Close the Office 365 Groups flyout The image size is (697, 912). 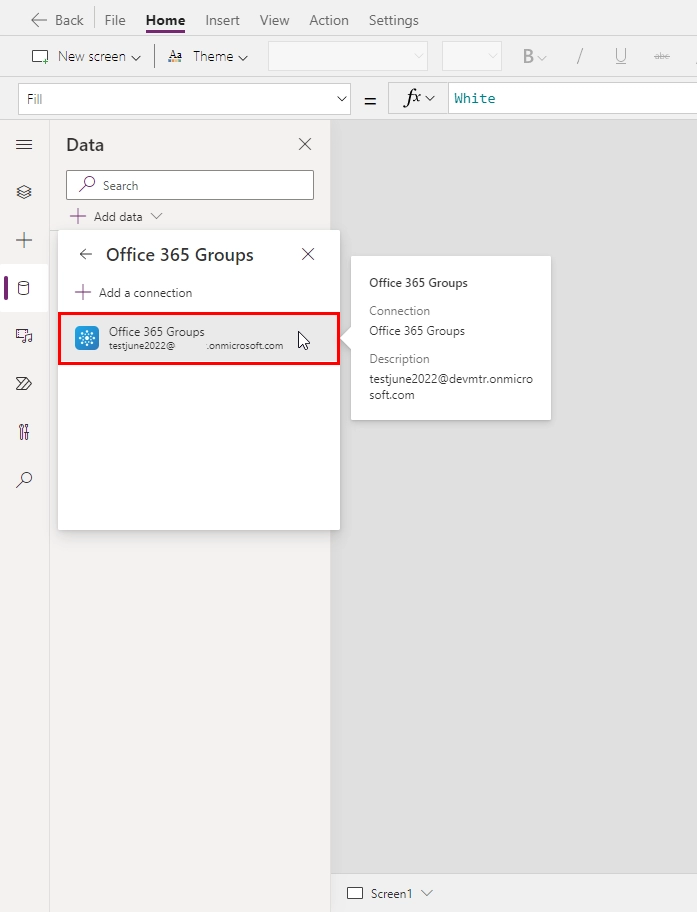tap(308, 254)
